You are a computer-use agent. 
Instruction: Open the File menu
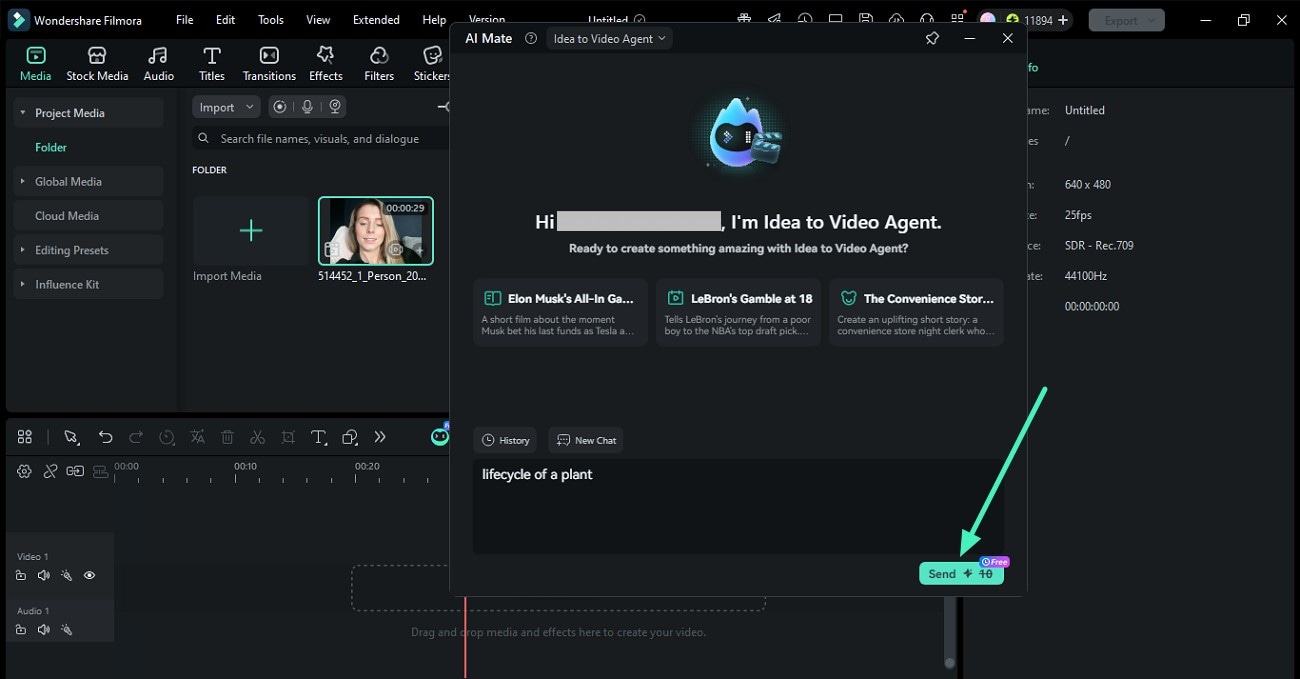[185, 20]
